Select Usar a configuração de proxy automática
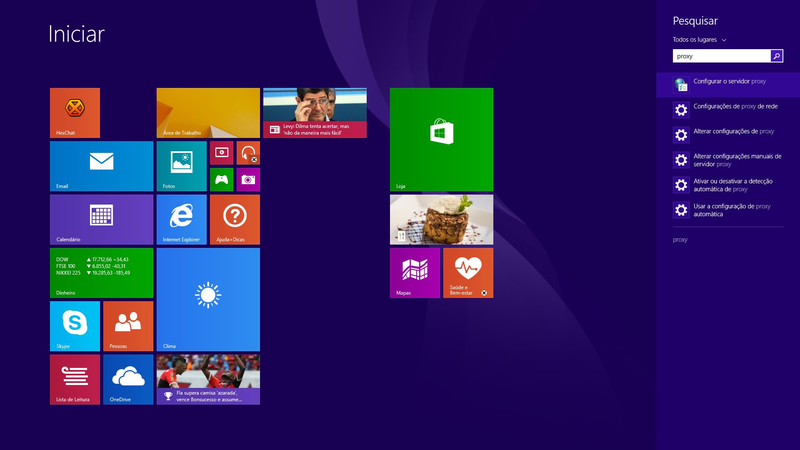 728,210
